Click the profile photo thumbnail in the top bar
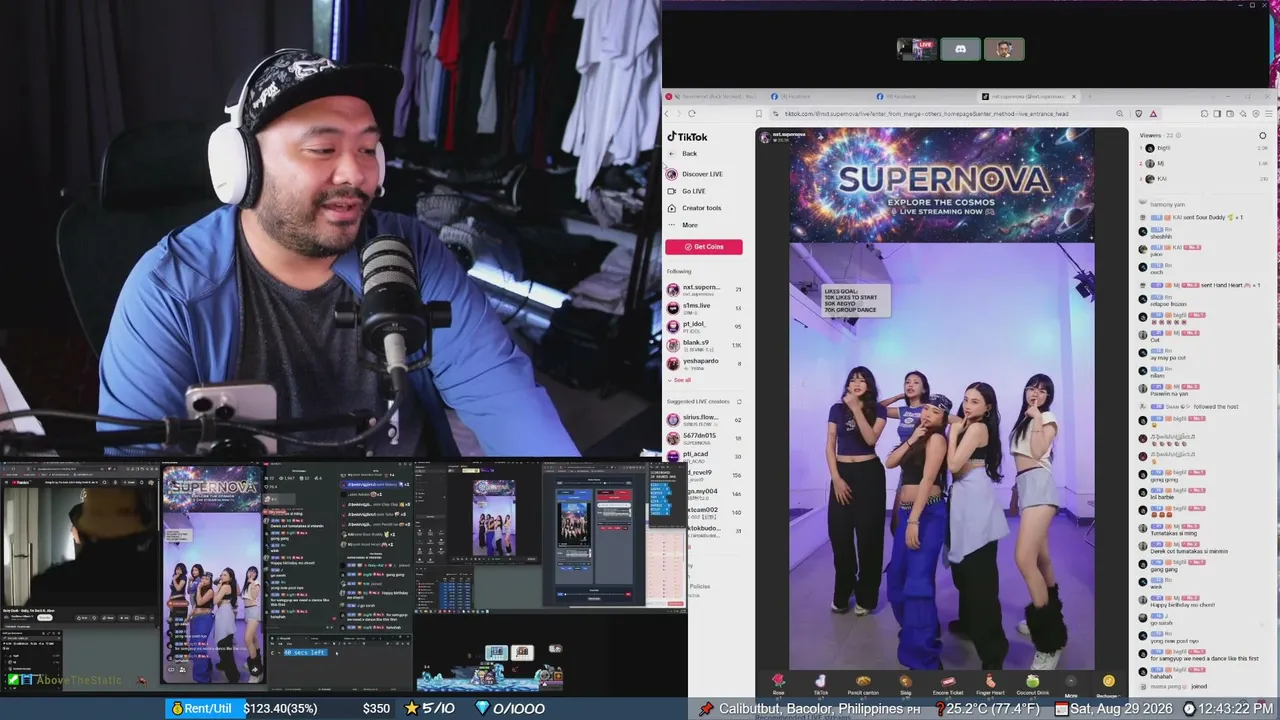This screenshot has width=1280, height=720. 1004,49
